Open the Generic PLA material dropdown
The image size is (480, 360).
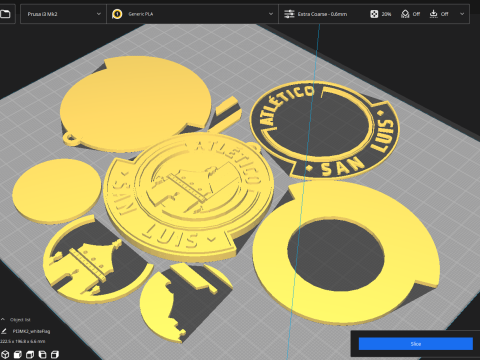(192, 14)
